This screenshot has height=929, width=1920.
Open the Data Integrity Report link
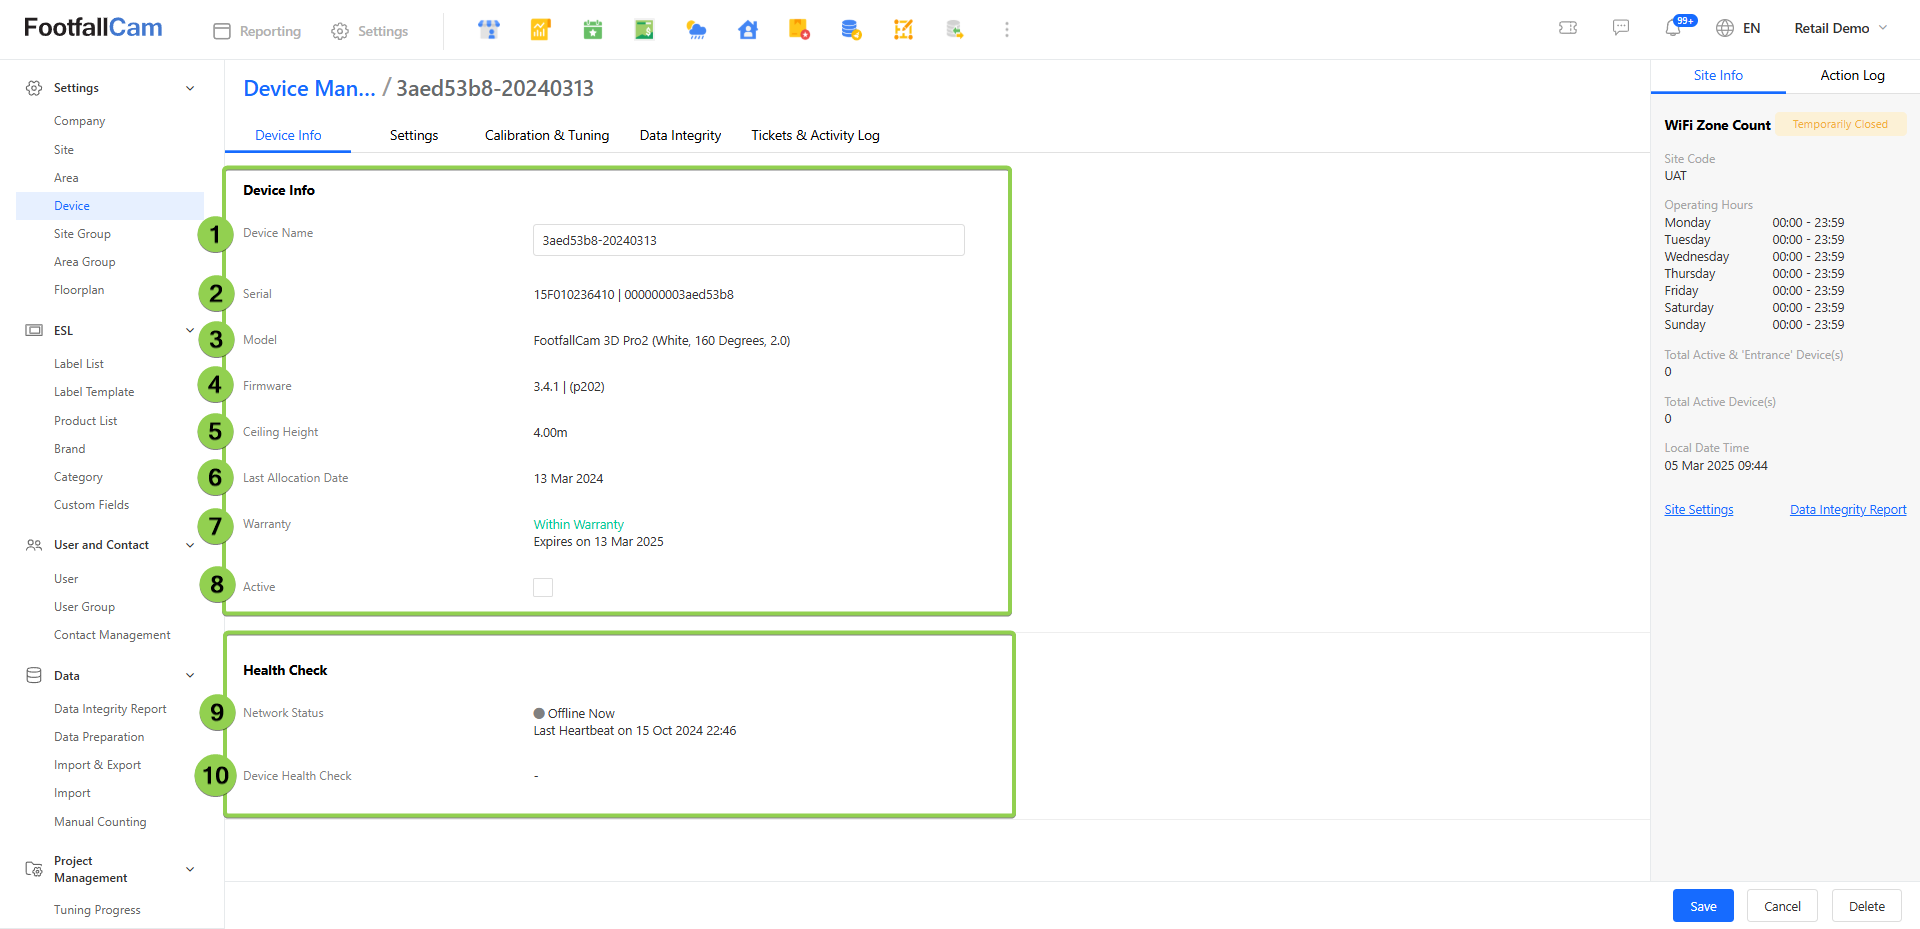1848,510
